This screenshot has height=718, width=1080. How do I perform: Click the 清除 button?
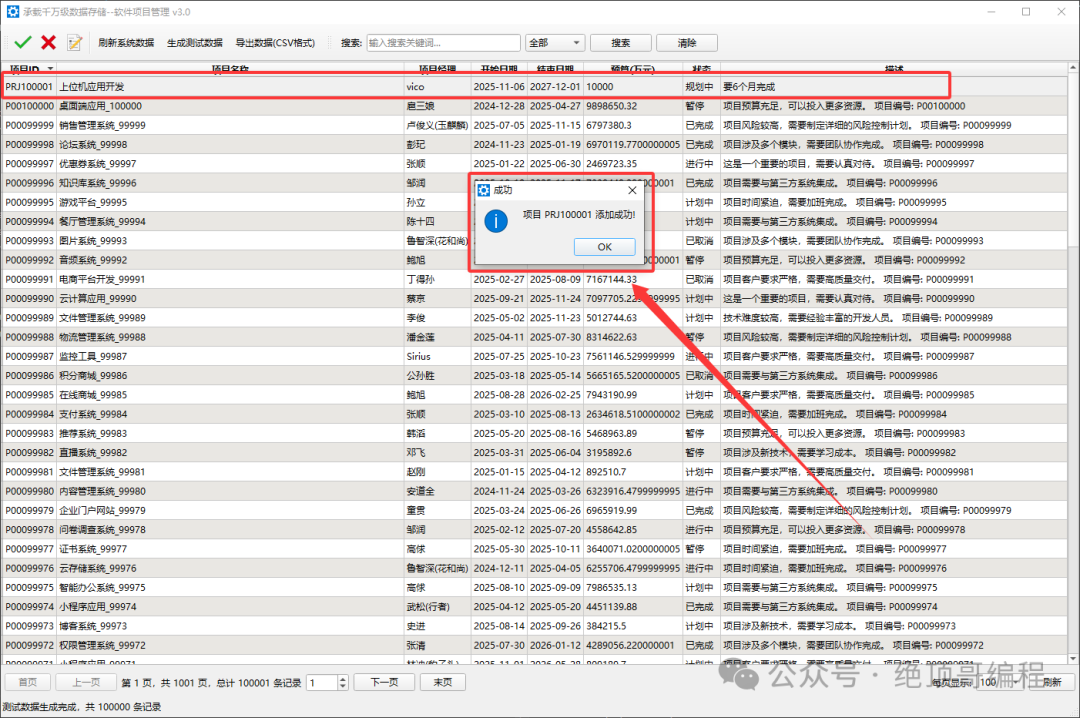click(687, 43)
